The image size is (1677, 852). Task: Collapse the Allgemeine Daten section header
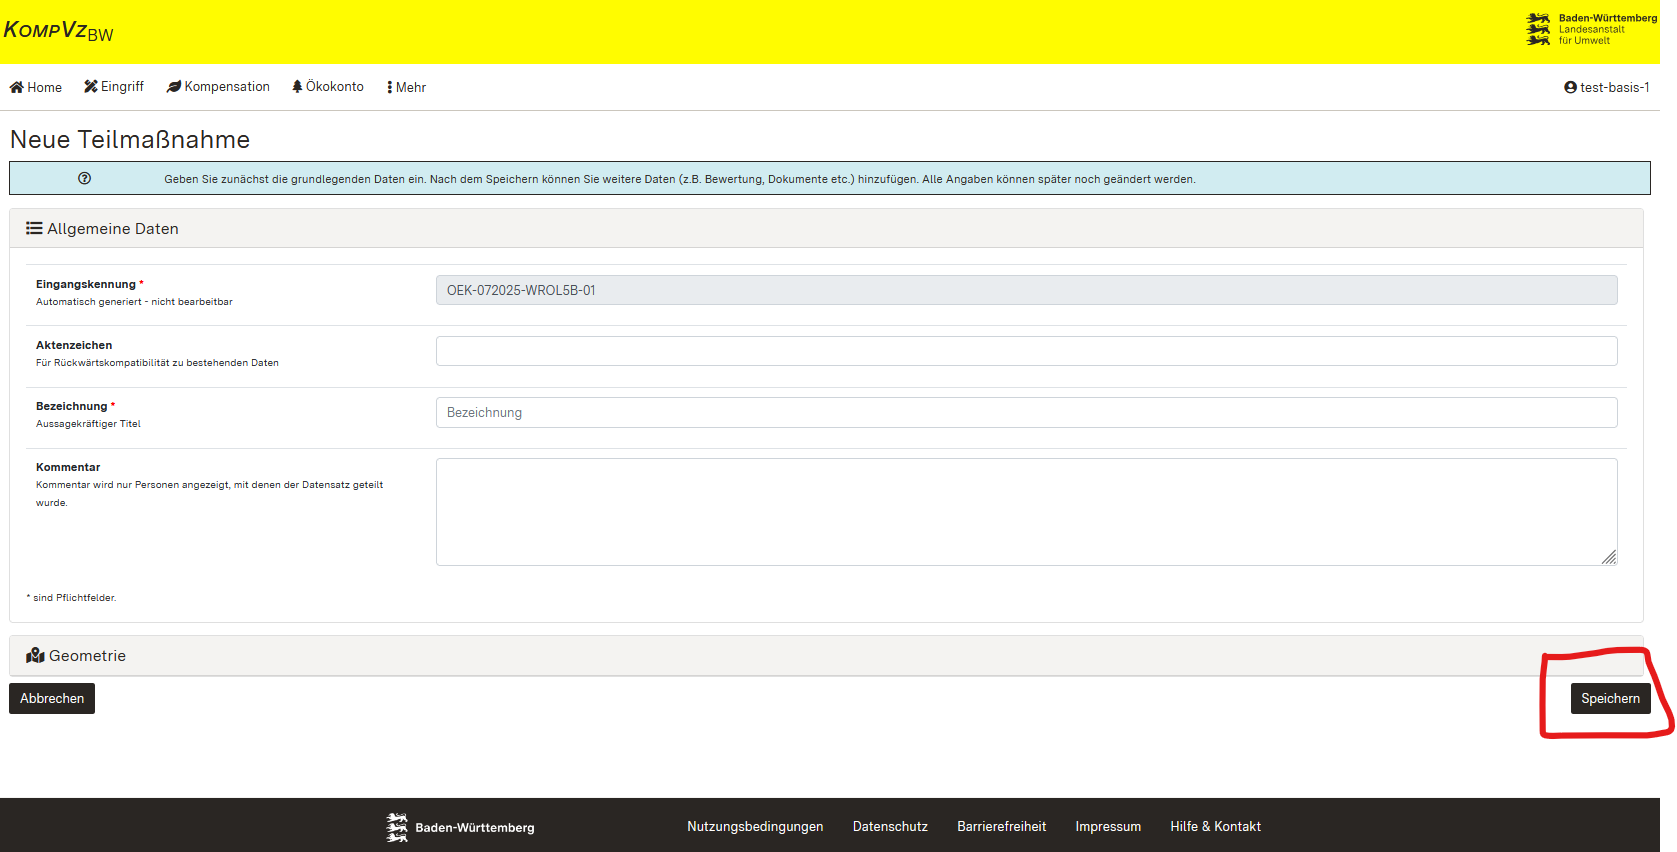point(113,229)
